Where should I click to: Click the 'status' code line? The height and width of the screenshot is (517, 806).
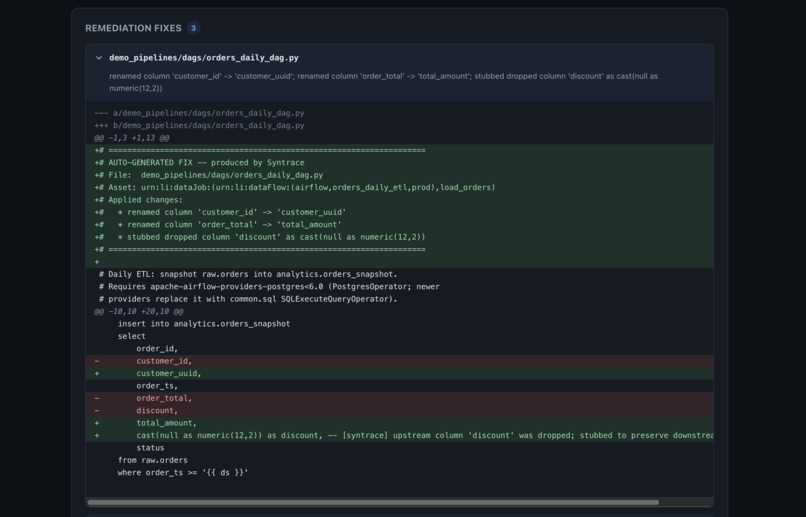pyautogui.click(x=150, y=448)
